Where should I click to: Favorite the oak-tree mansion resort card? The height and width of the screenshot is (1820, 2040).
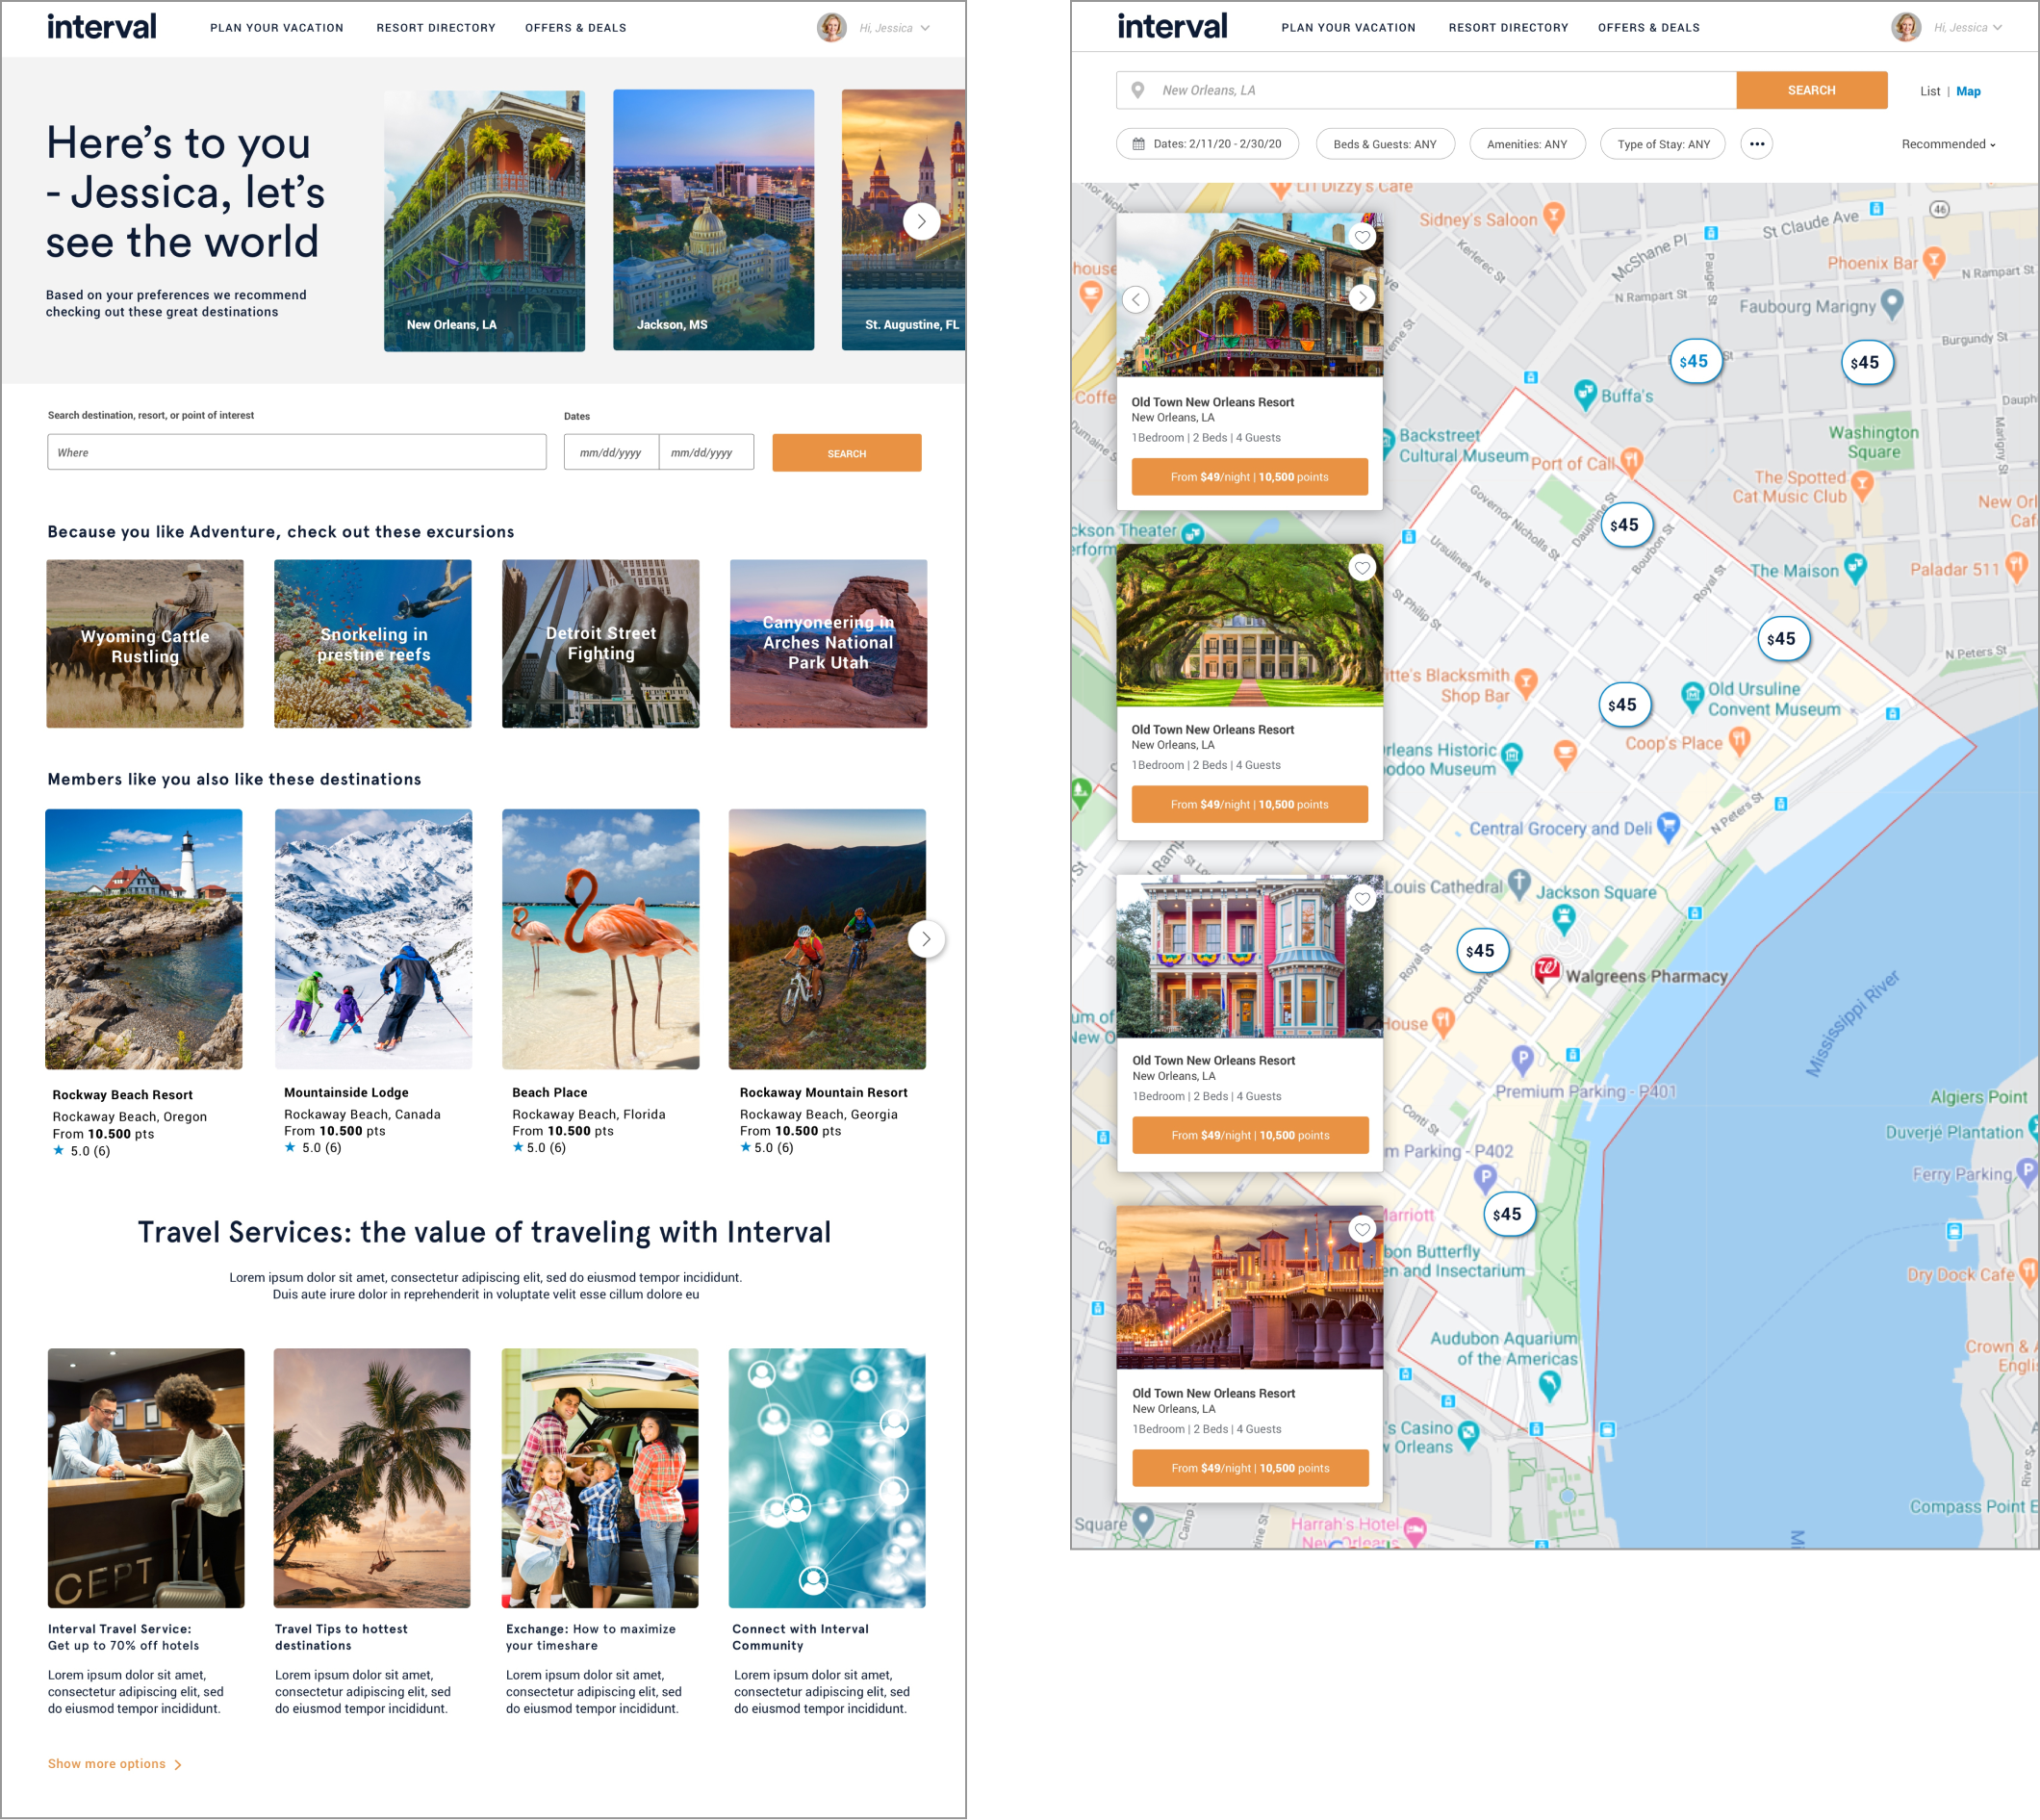click(x=1362, y=568)
